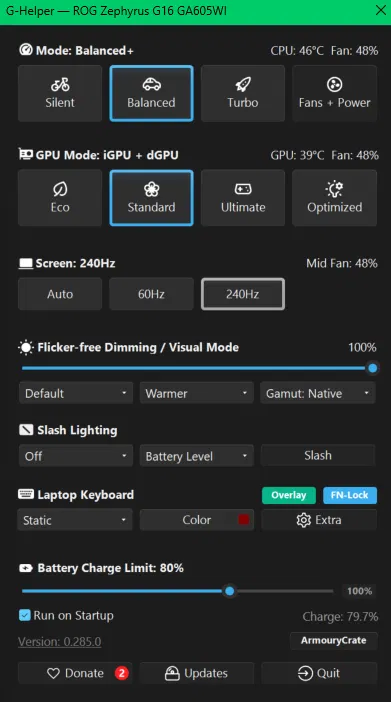Open Battery Level slash animation dropdown
Screen dimensions: 391x702
coord(197,456)
